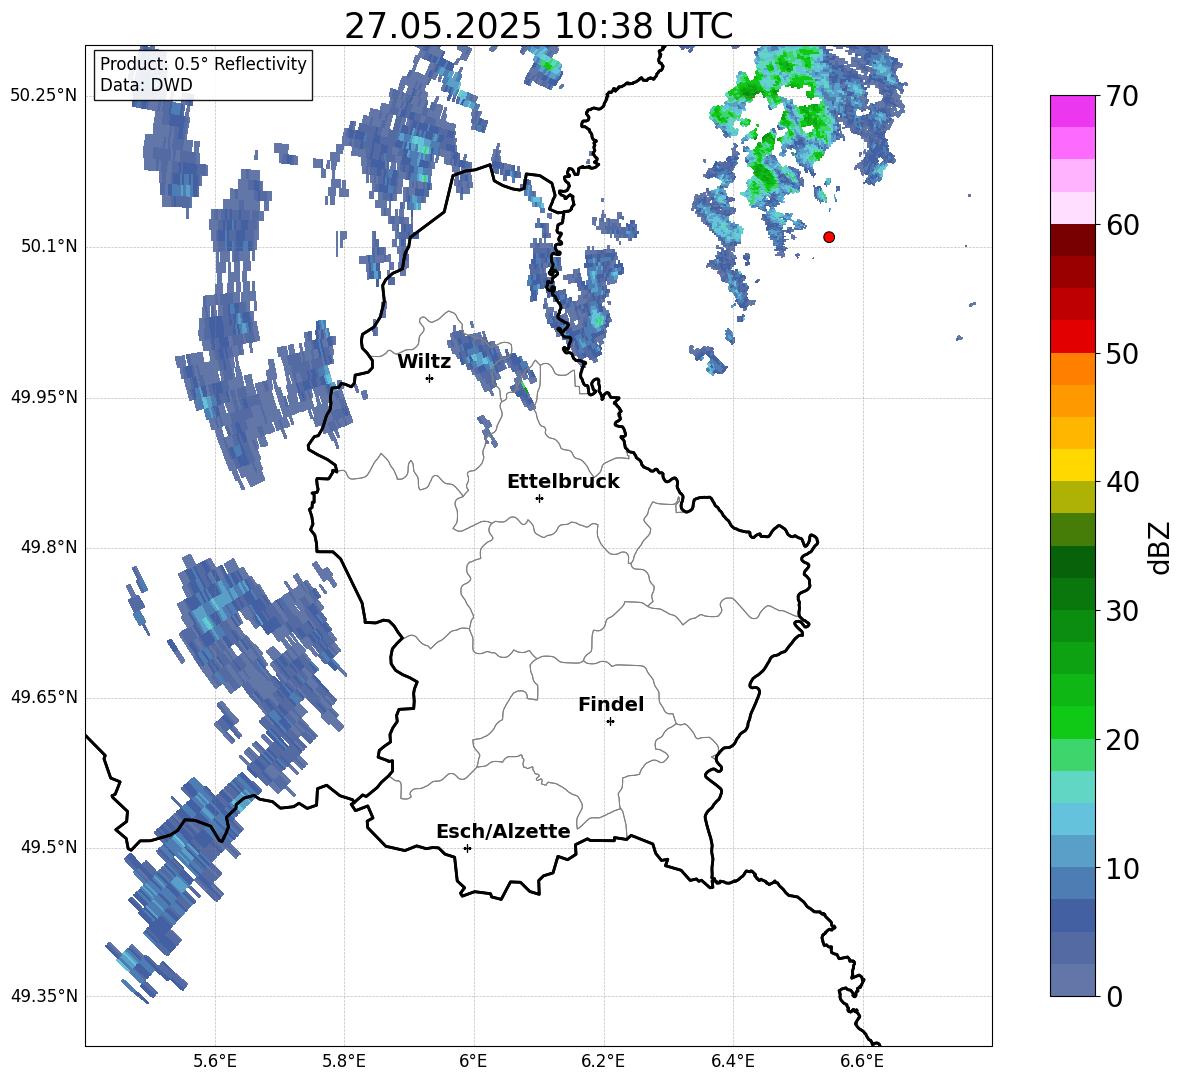Click the yellow 40 dBZ colorbar segment
Image resolution: width=1184 pixels, height=1081 pixels.
(1072, 465)
